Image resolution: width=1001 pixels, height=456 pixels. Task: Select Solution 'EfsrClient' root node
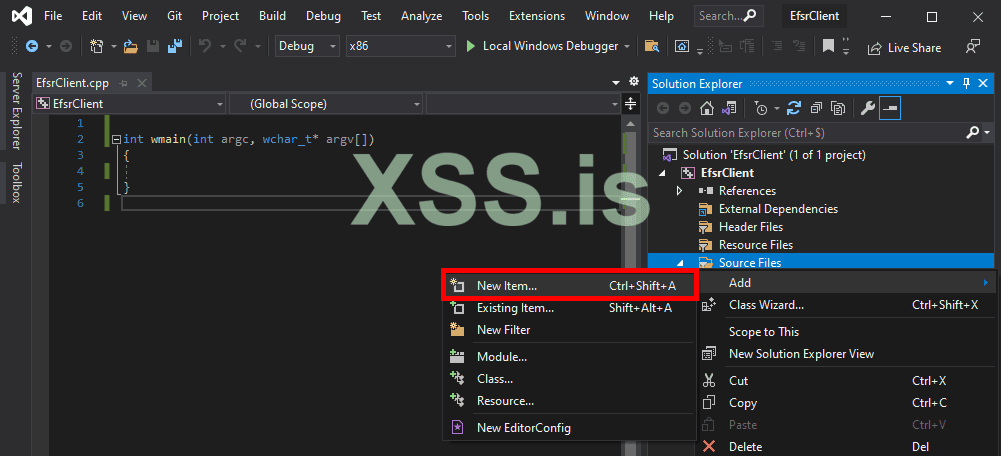coord(774,155)
